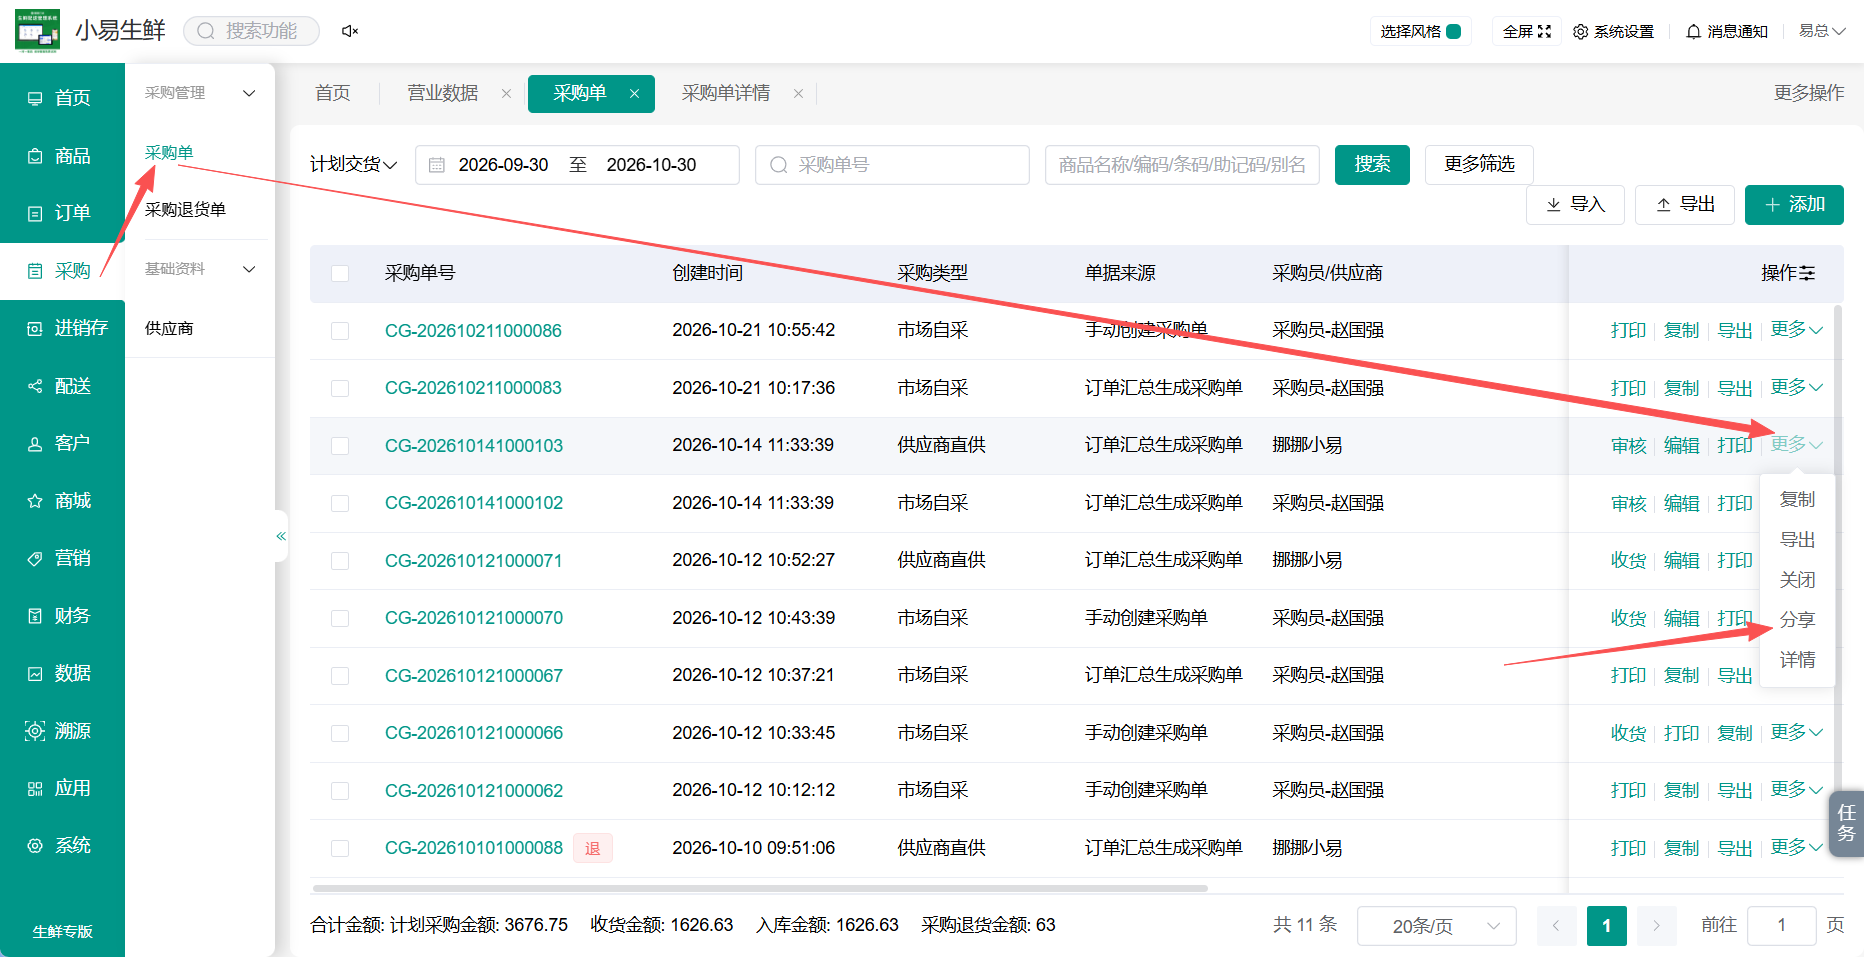Expand the 计划交货 date type dropdown
The width and height of the screenshot is (1864, 957).
354,165
